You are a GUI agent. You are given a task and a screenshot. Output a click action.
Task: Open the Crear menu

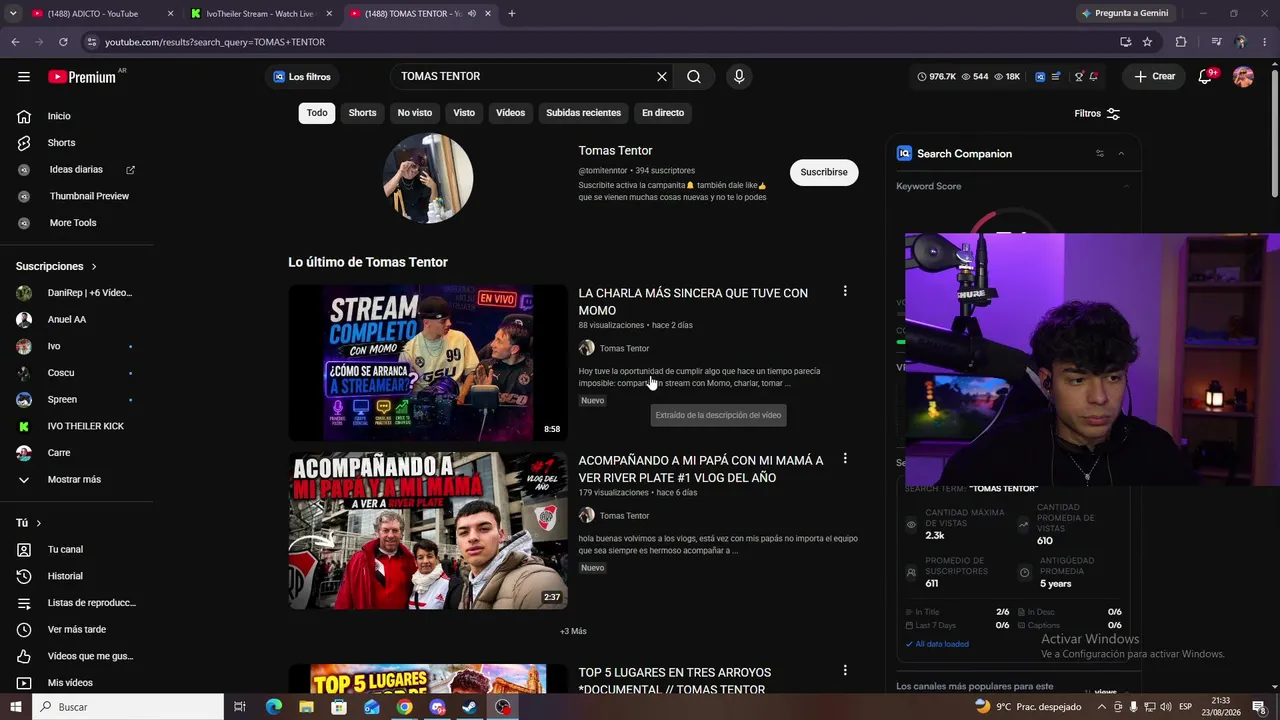pyautogui.click(x=1154, y=77)
